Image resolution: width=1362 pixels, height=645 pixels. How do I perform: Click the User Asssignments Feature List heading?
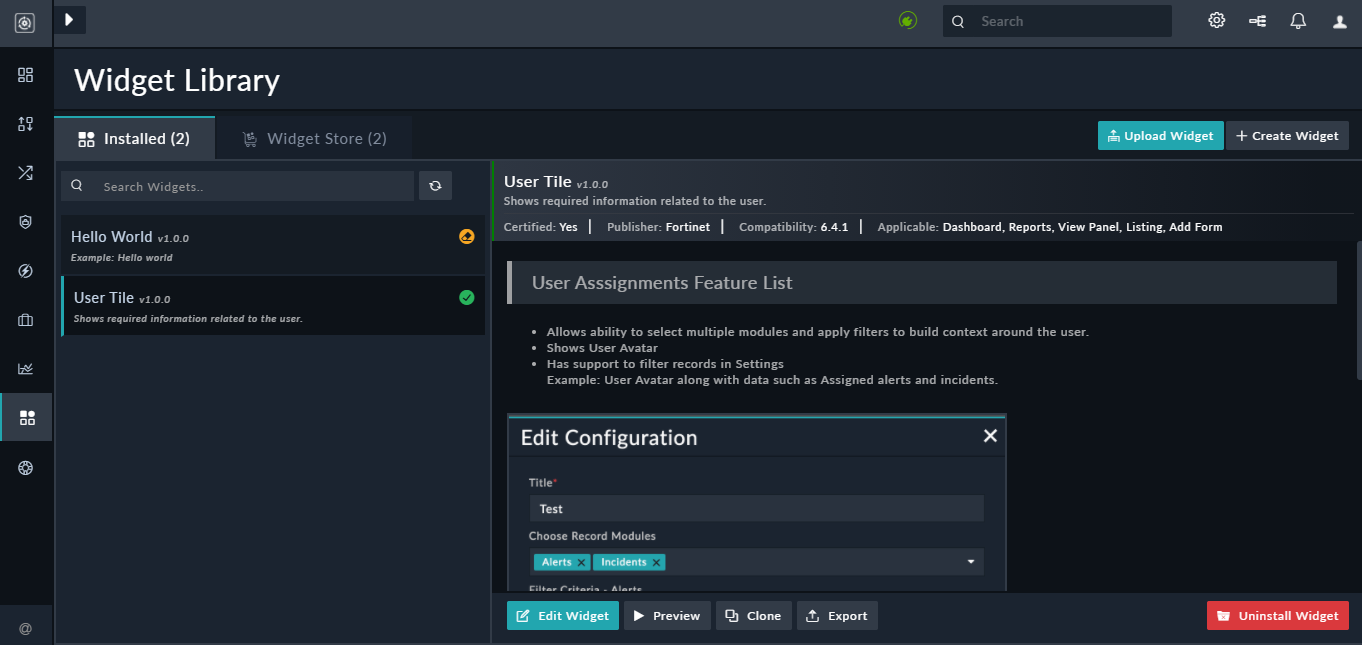662,283
